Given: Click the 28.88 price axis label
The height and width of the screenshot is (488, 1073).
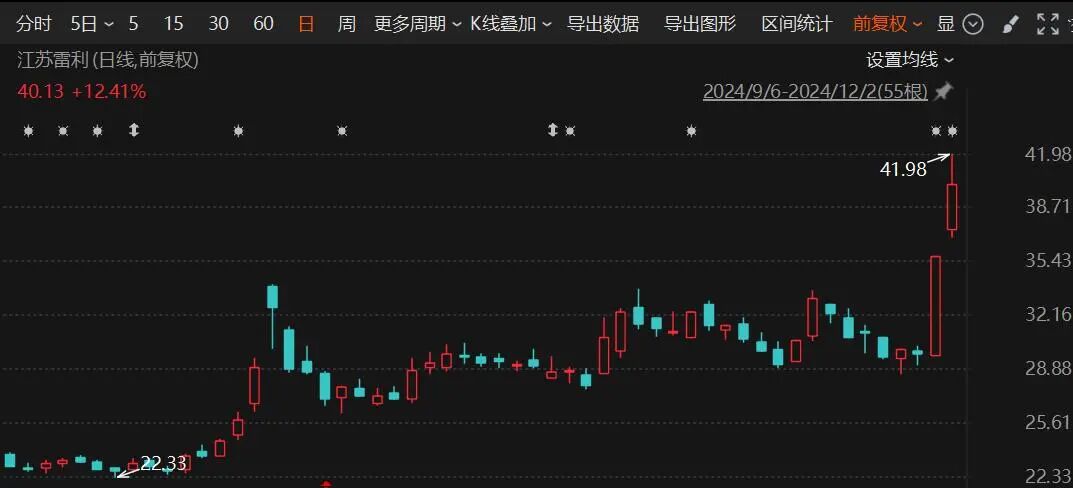Looking at the screenshot, I should (x=1048, y=368).
